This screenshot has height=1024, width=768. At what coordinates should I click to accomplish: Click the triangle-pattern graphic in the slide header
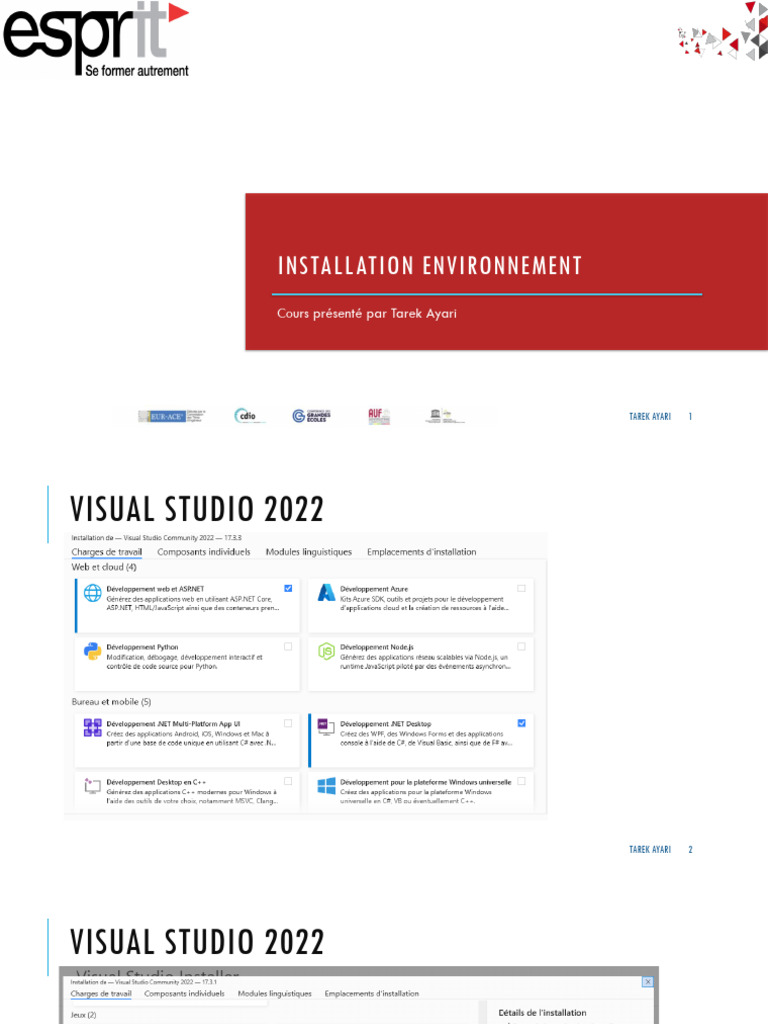(x=723, y=31)
